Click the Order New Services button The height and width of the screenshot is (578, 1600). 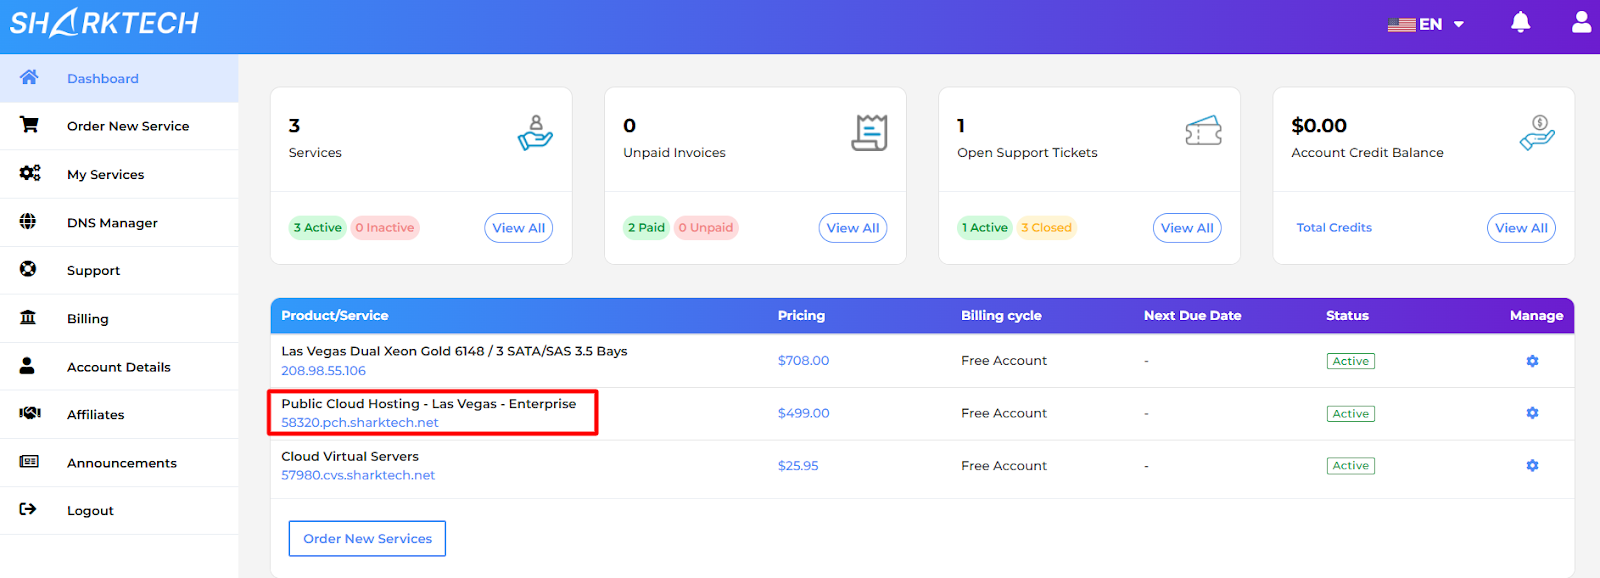click(x=367, y=538)
